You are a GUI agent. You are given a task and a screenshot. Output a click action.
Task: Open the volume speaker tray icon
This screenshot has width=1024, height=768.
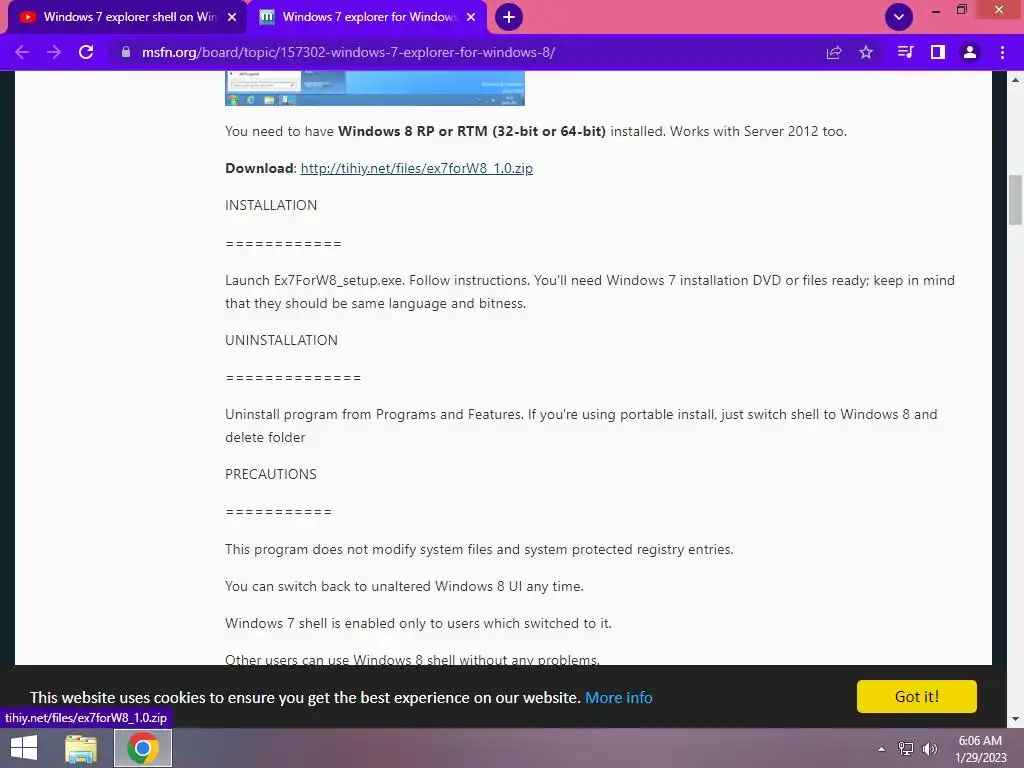coord(929,749)
